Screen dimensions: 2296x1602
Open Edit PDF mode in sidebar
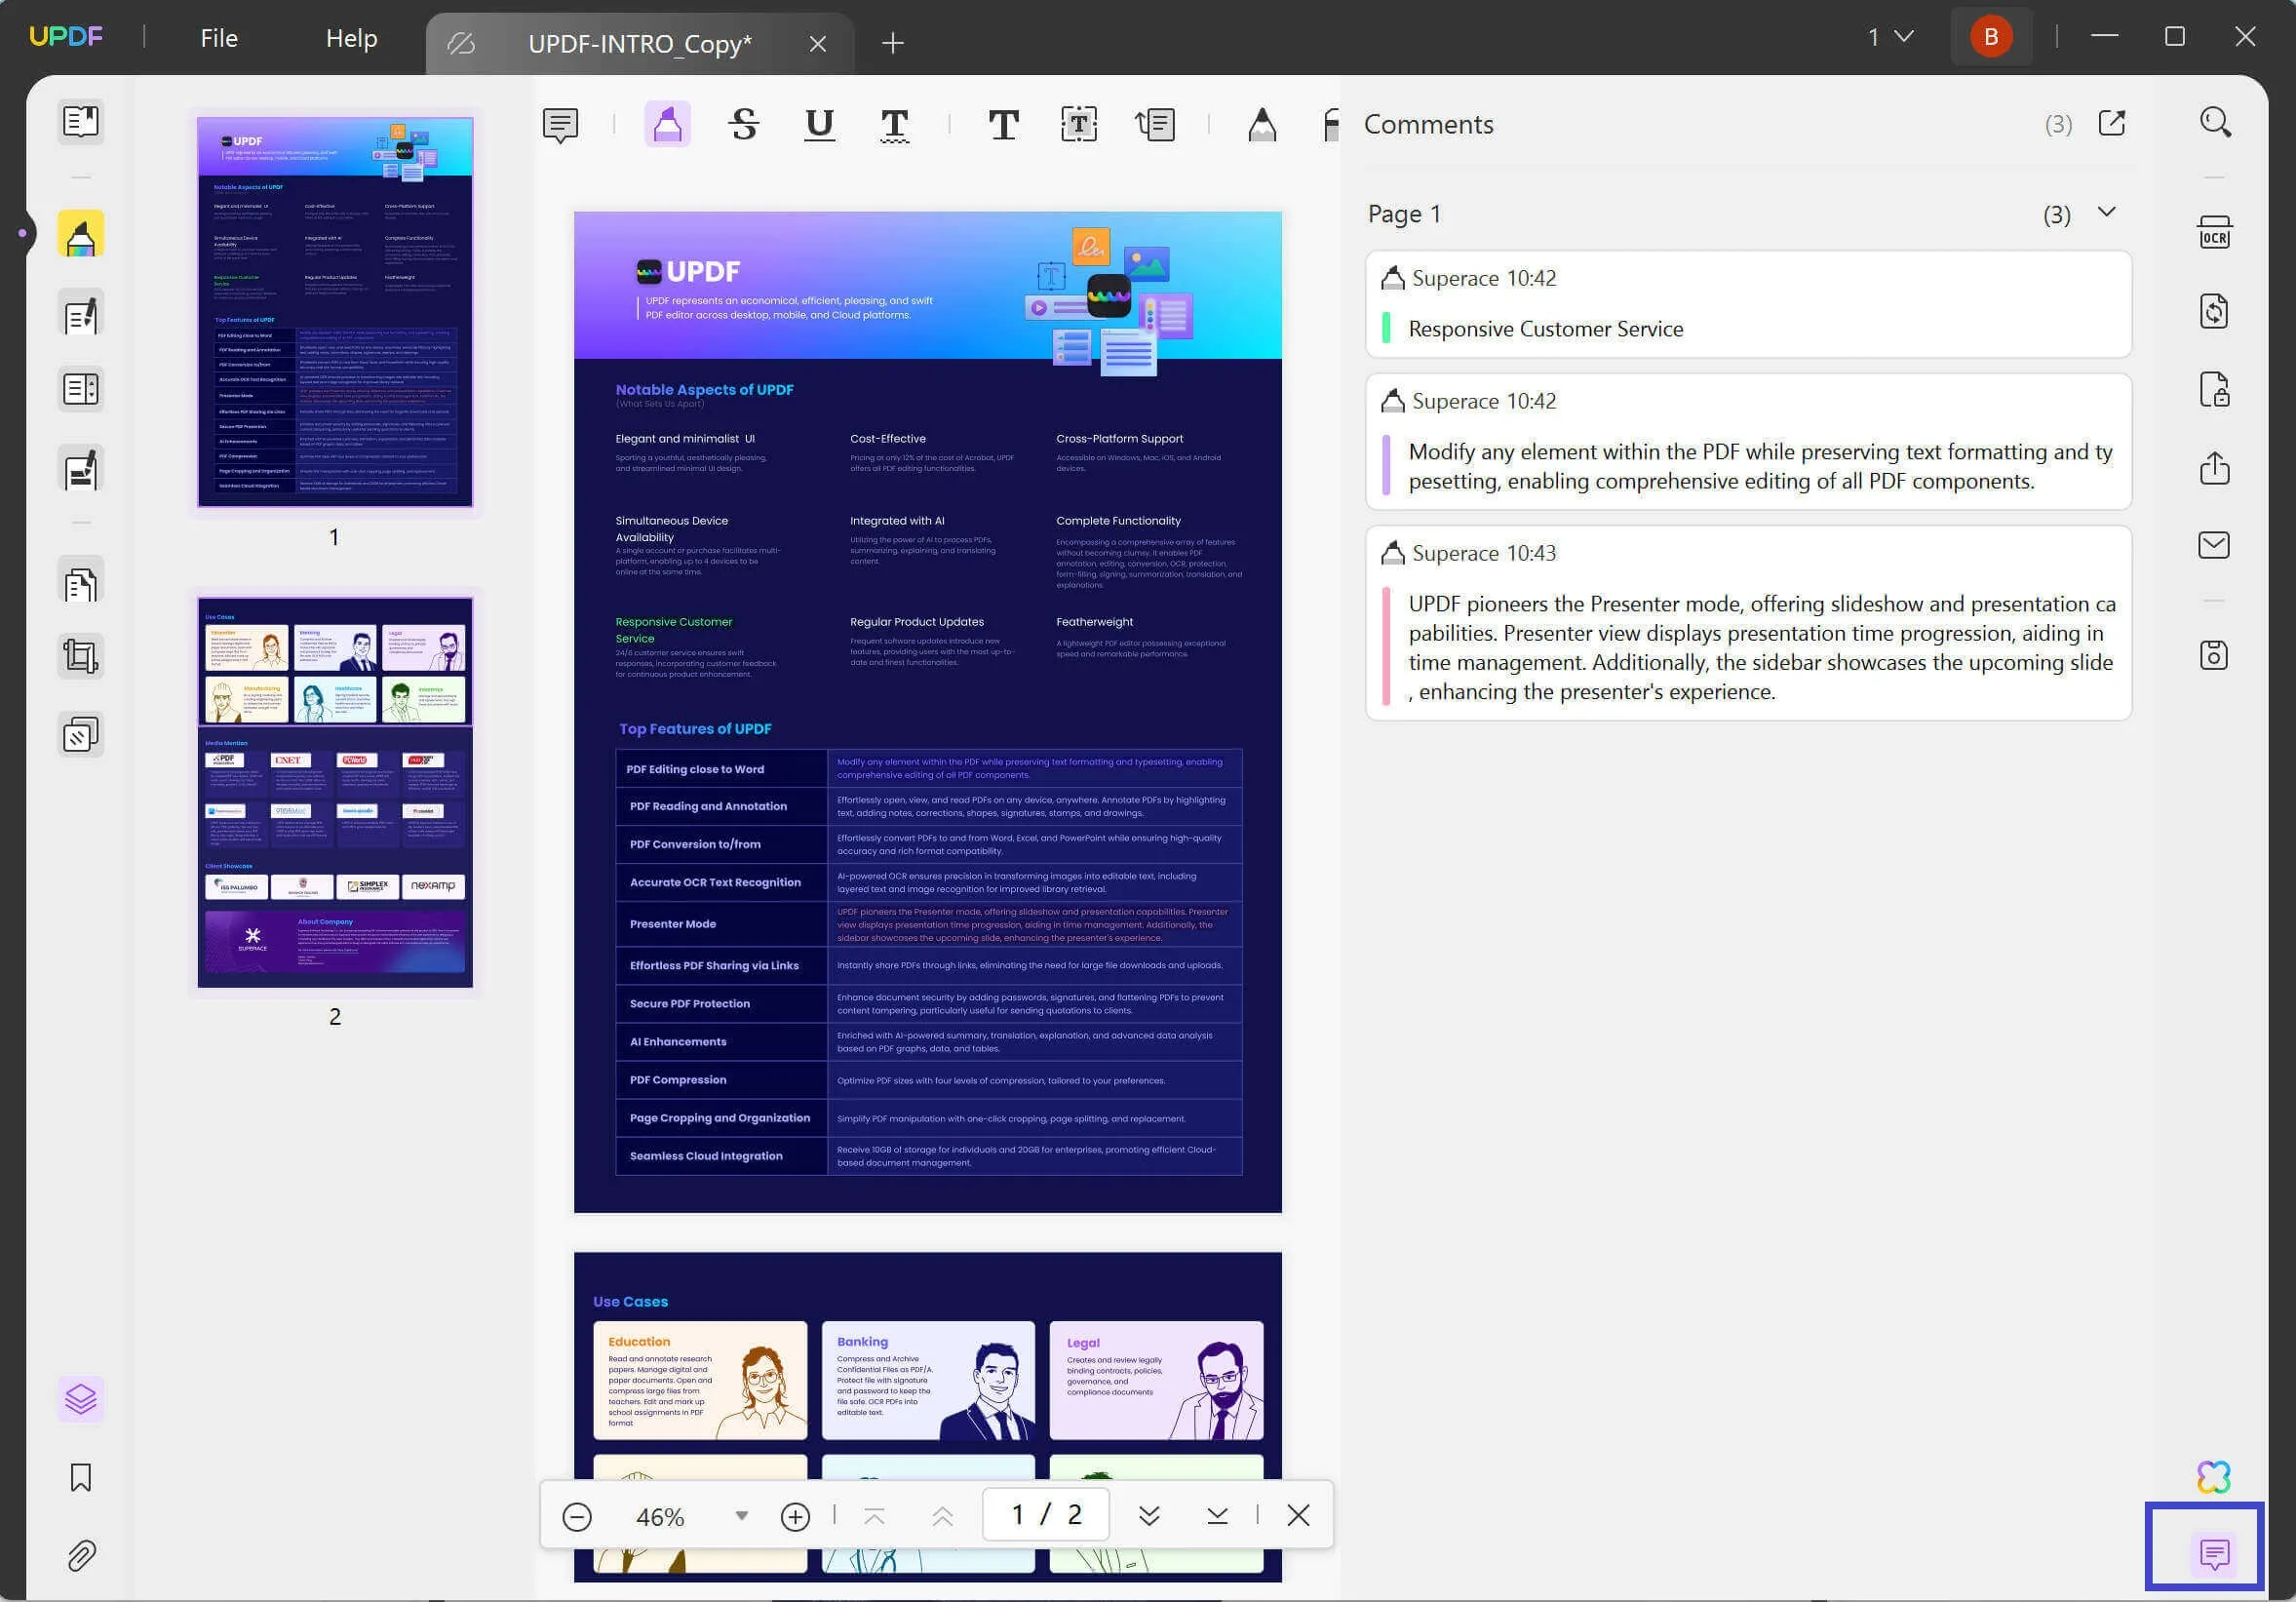coord(81,314)
